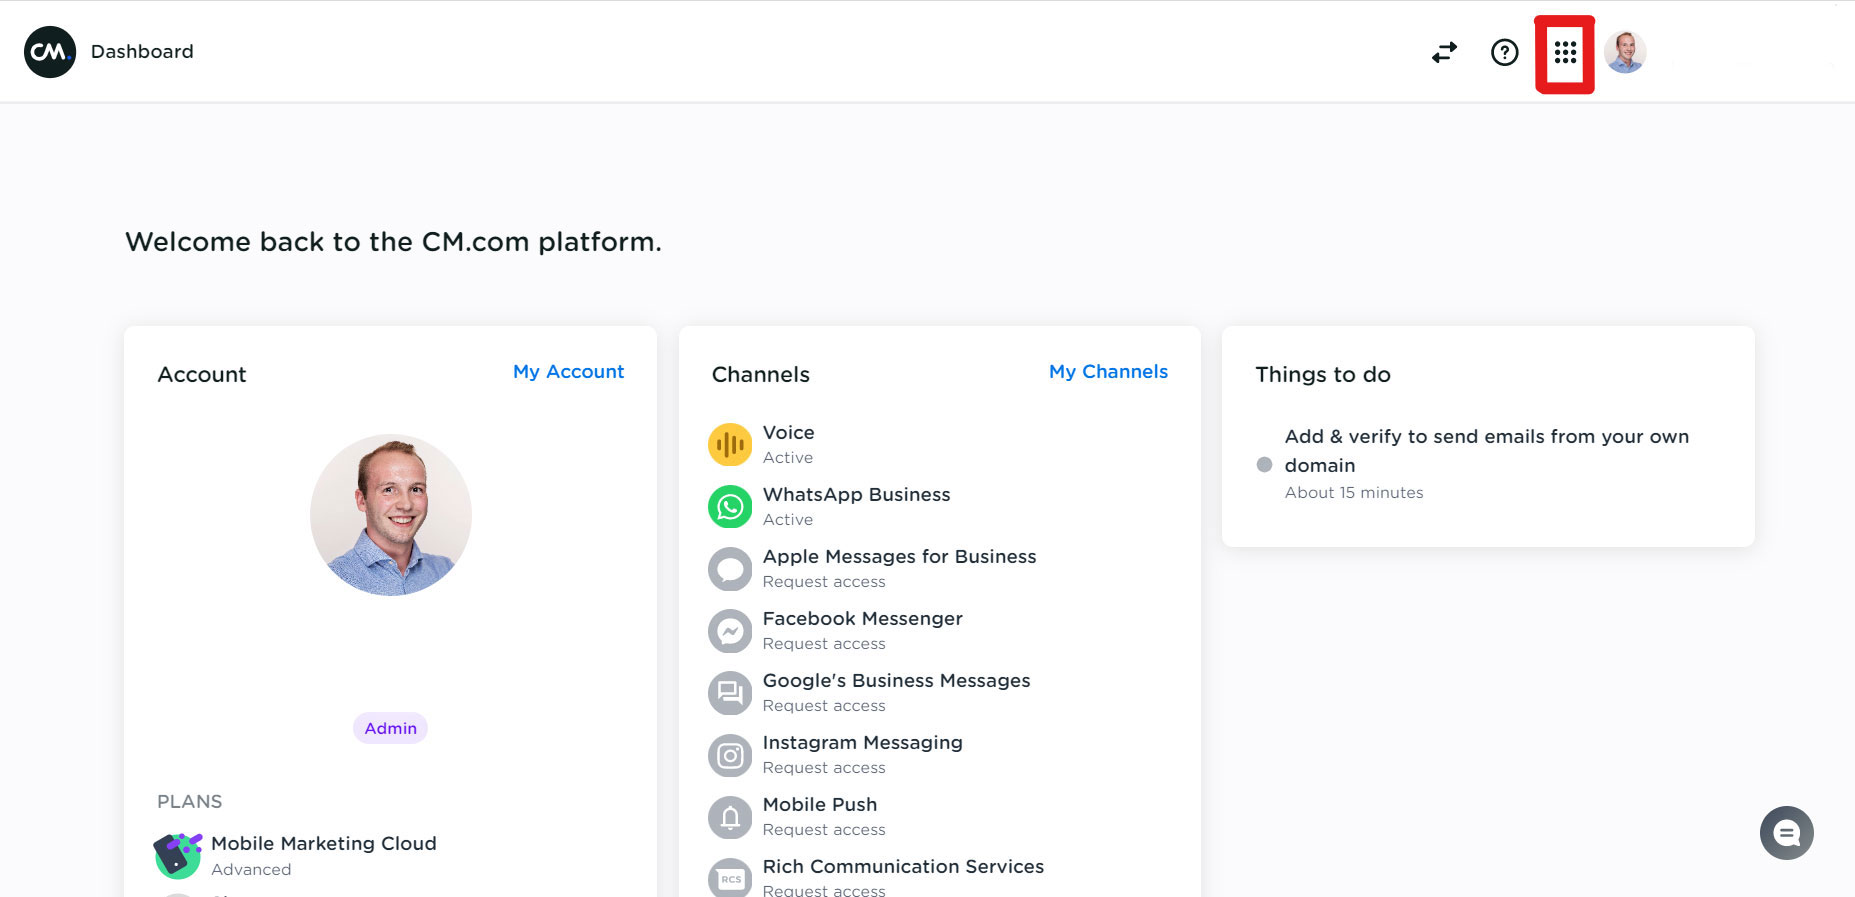Screen dimensions: 1855x897
Task: Select the email domain verification task
Action: pos(1486,451)
